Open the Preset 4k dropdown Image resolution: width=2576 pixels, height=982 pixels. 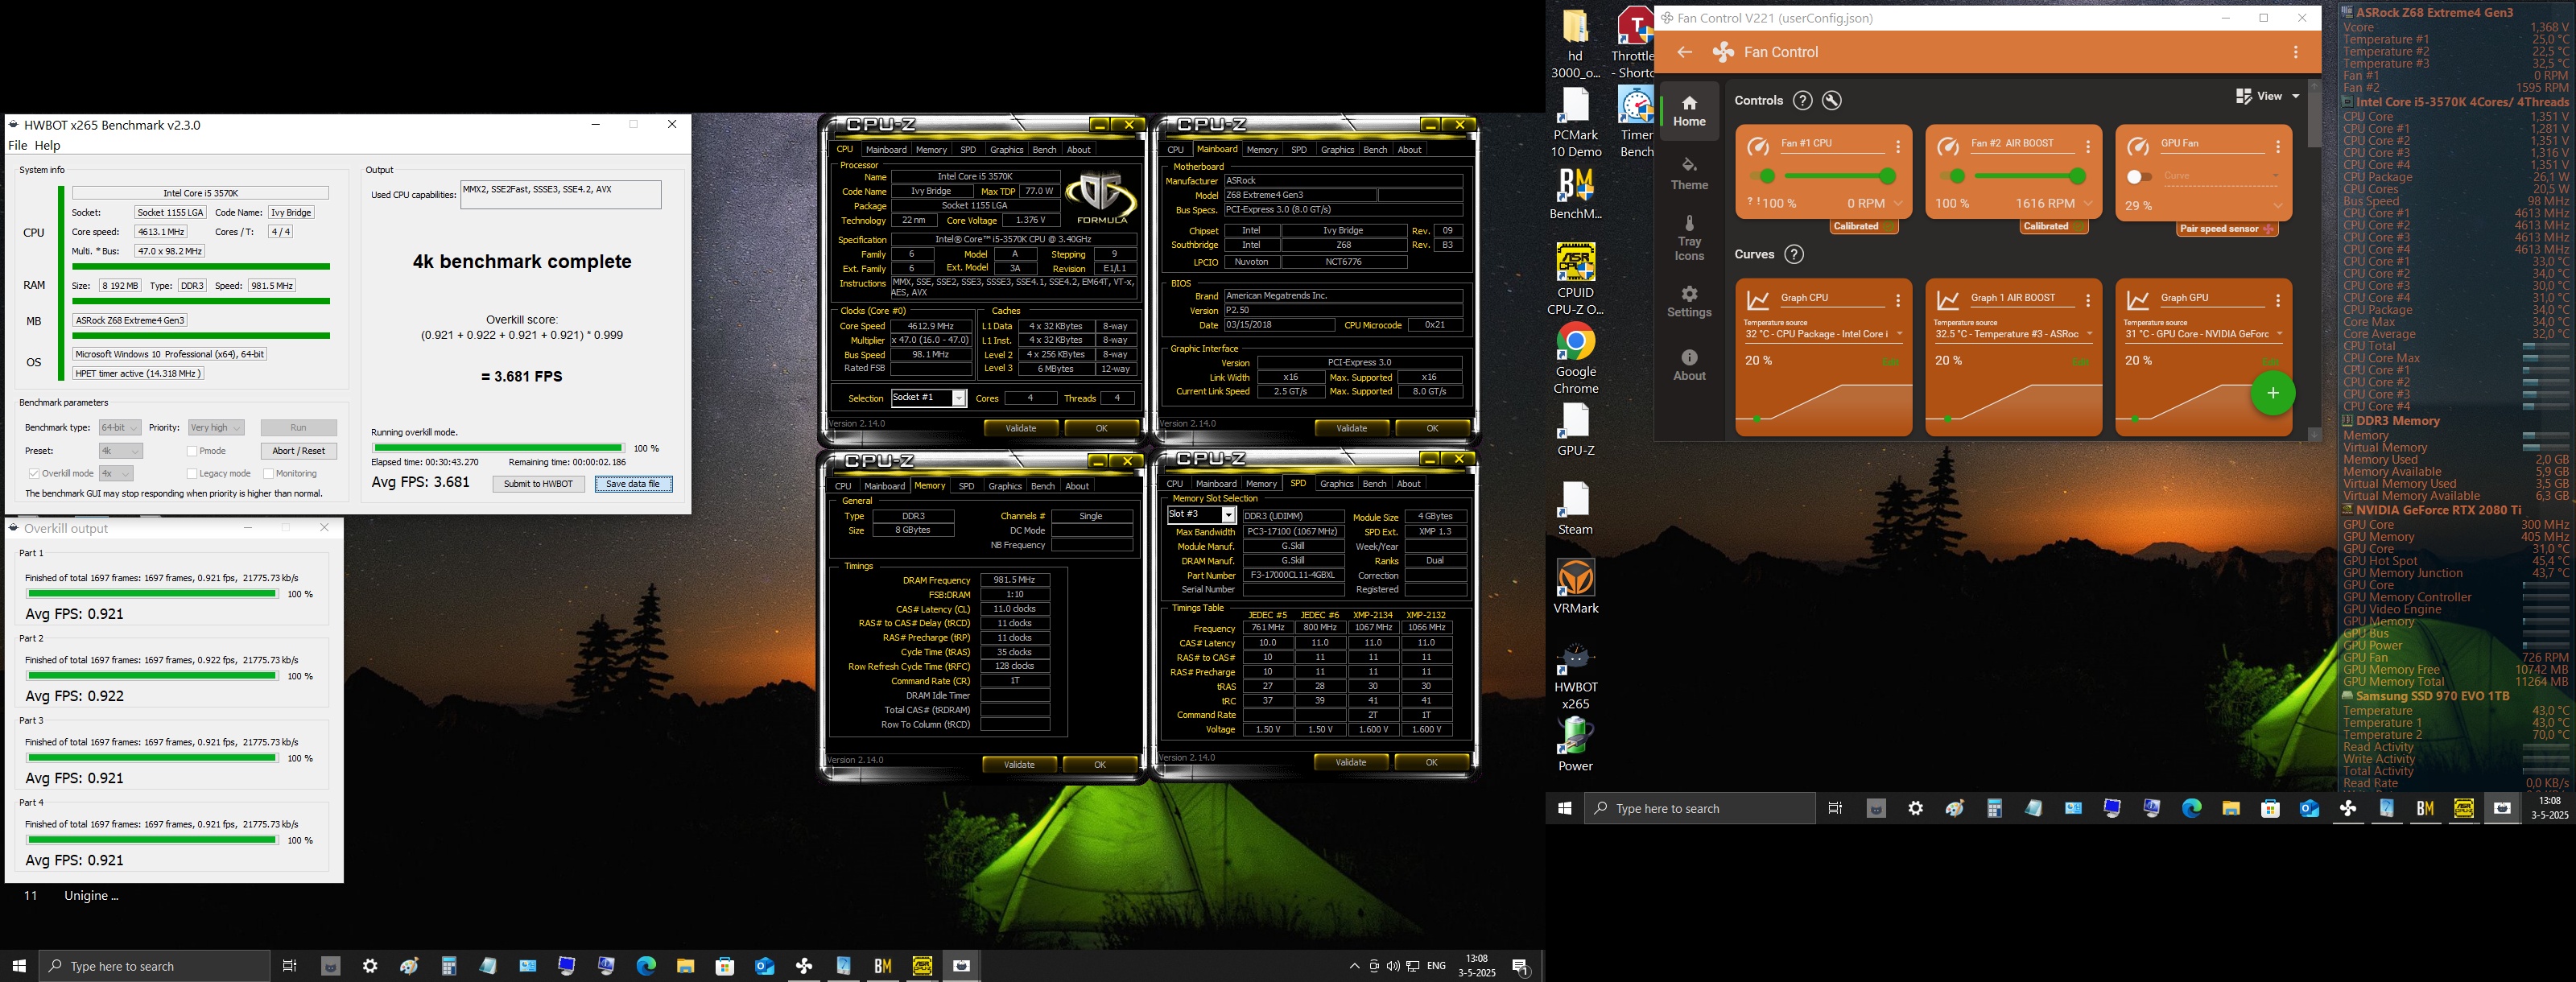point(120,451)
